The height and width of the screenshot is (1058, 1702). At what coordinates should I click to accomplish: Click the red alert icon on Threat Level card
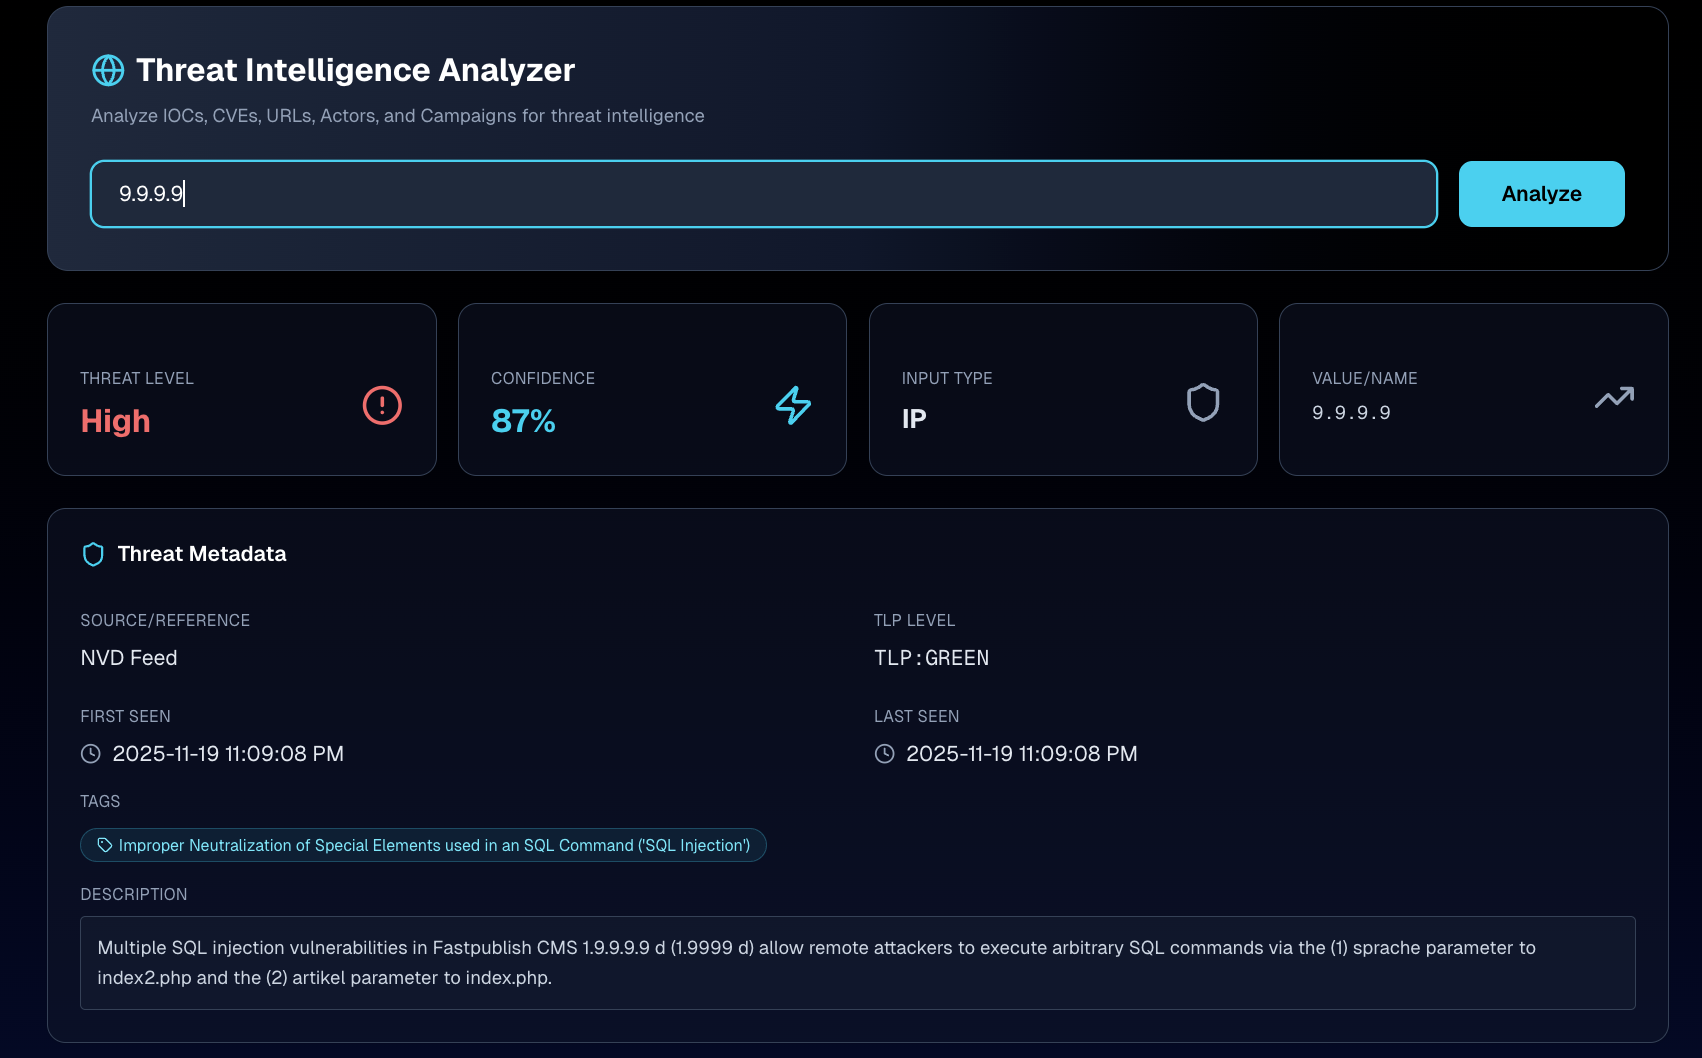(x=381, y=406)
